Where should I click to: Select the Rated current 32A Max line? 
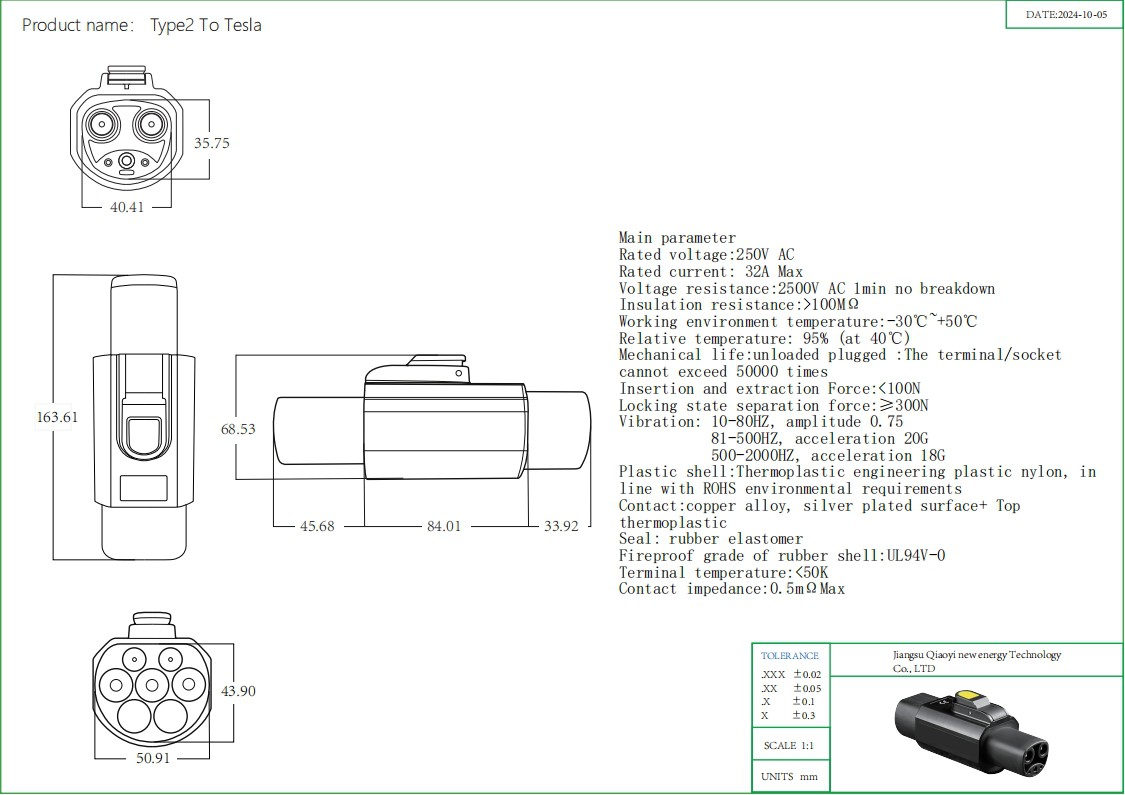710,272
